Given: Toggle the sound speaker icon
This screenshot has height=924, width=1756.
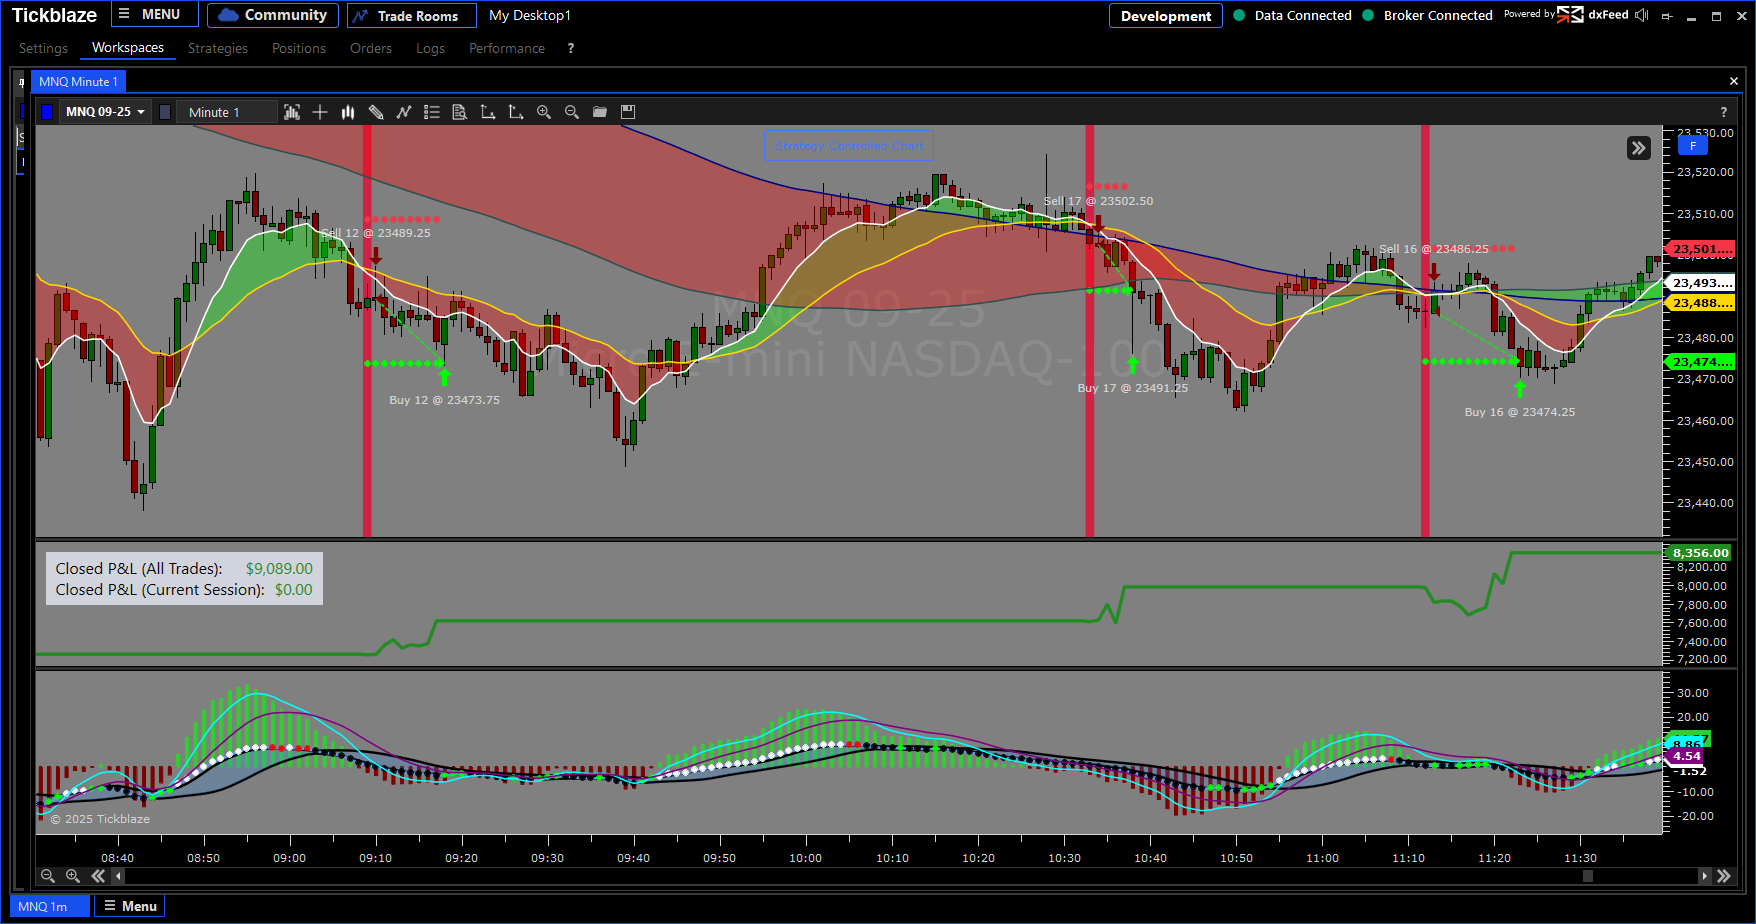Looking at the screenshot, I should [1641, 15].
